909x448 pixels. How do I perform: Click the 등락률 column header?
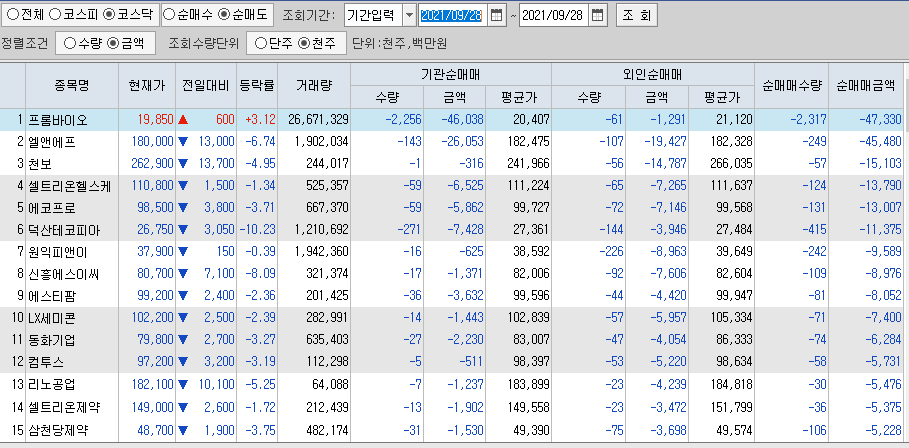(257, 85)
